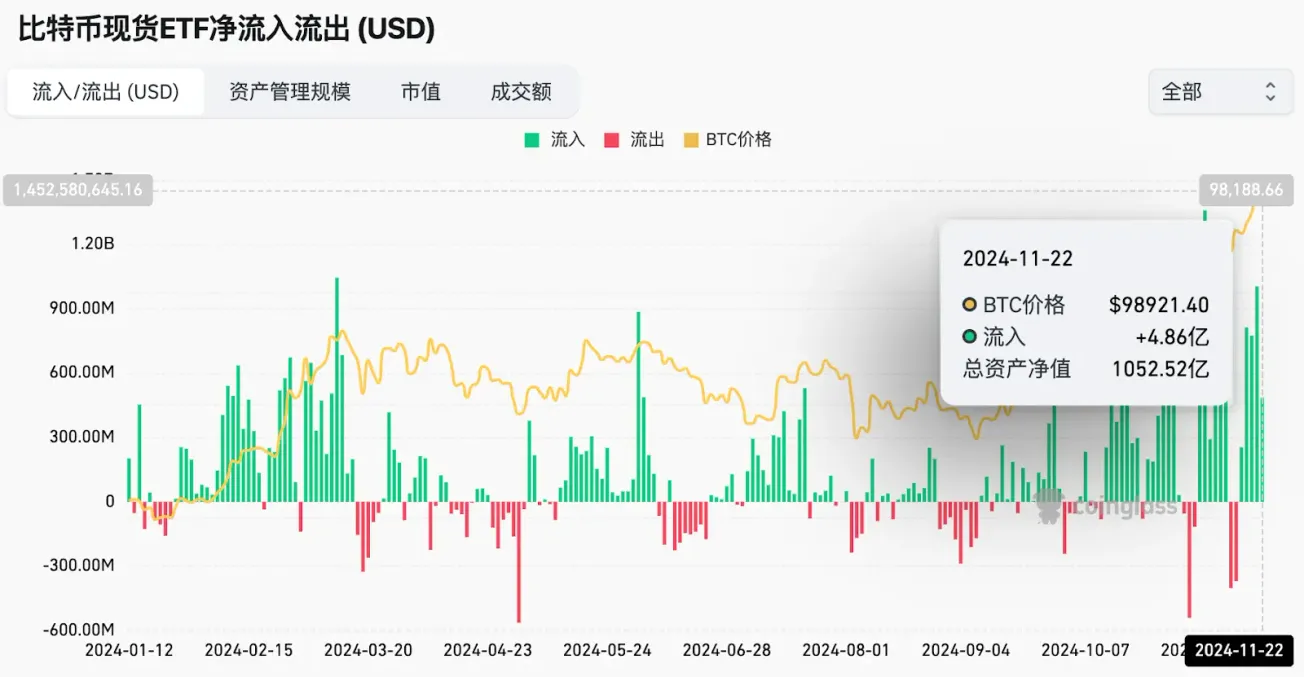Screen dimensions: 1304x677
Task: Click the highlighted 2024-11-22 date marker
Action: point(1240,651)
